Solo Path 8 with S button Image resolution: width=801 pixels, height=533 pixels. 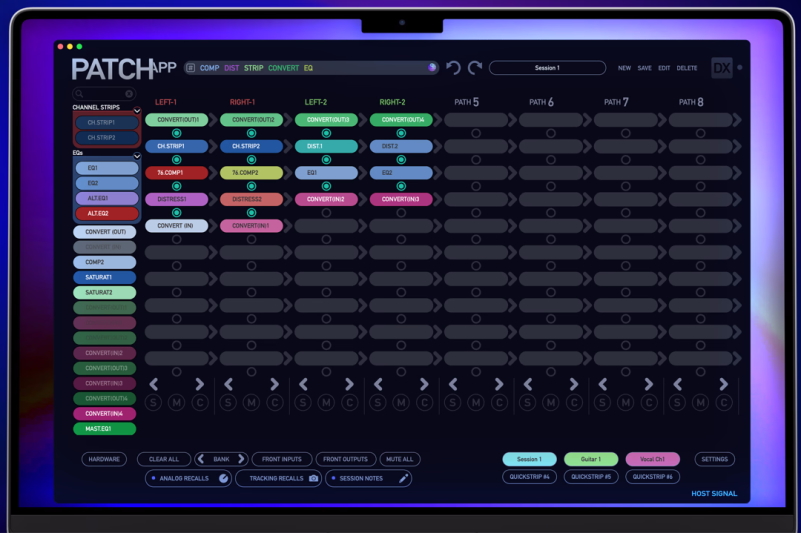[677, 403]
